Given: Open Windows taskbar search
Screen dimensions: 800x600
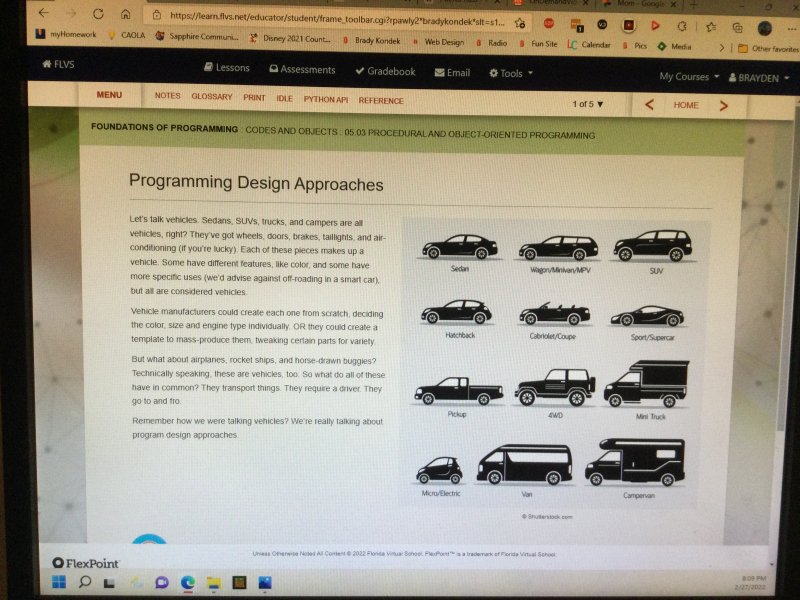Looking at the screenshot, I should 85,582.
